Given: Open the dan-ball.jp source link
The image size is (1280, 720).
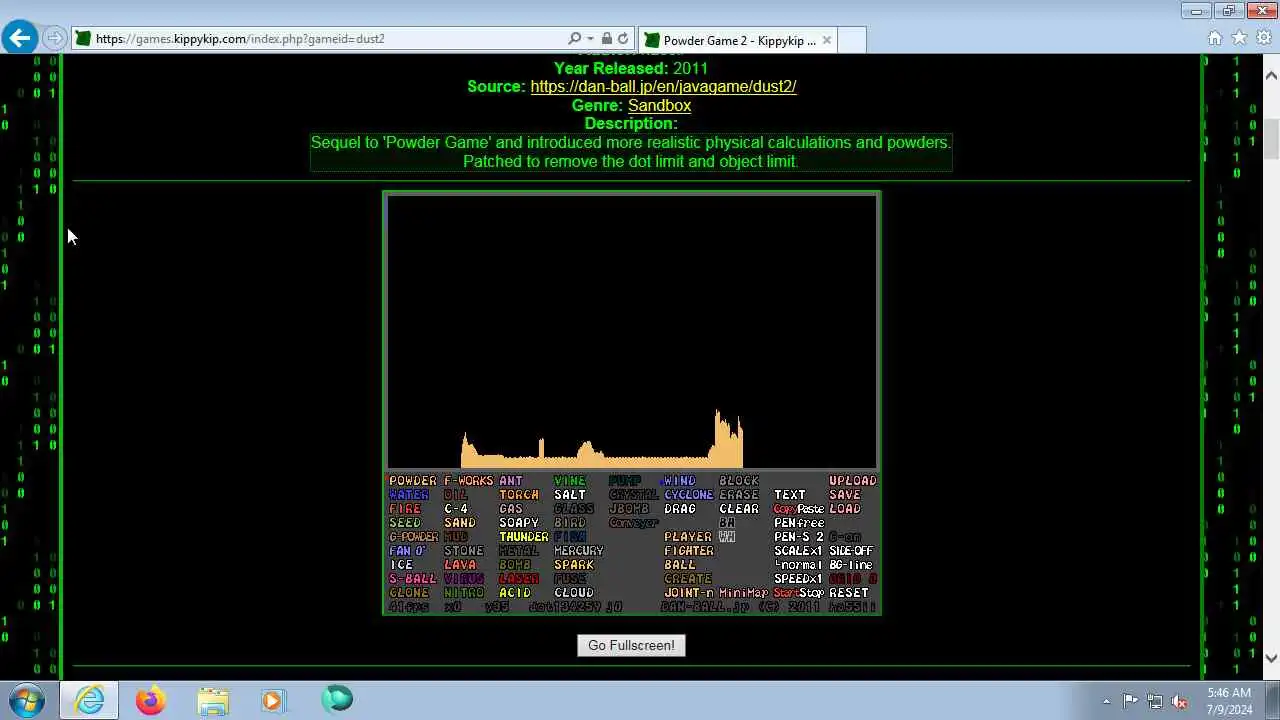Looking at the screenshot, I should (663, 87).
